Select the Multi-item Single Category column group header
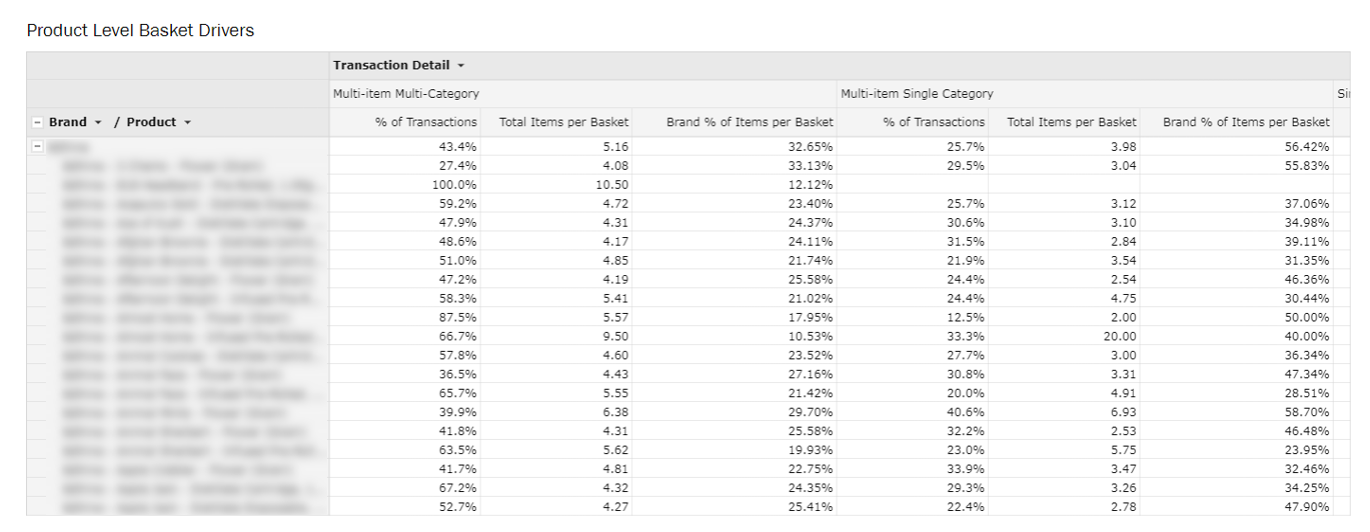 917,94
